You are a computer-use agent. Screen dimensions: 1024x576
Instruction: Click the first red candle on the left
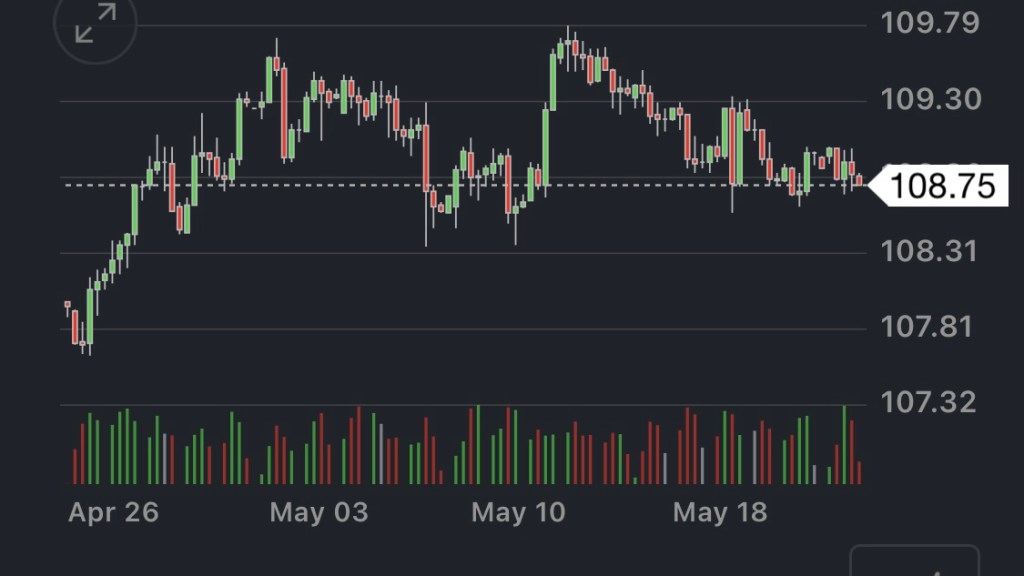68,304
